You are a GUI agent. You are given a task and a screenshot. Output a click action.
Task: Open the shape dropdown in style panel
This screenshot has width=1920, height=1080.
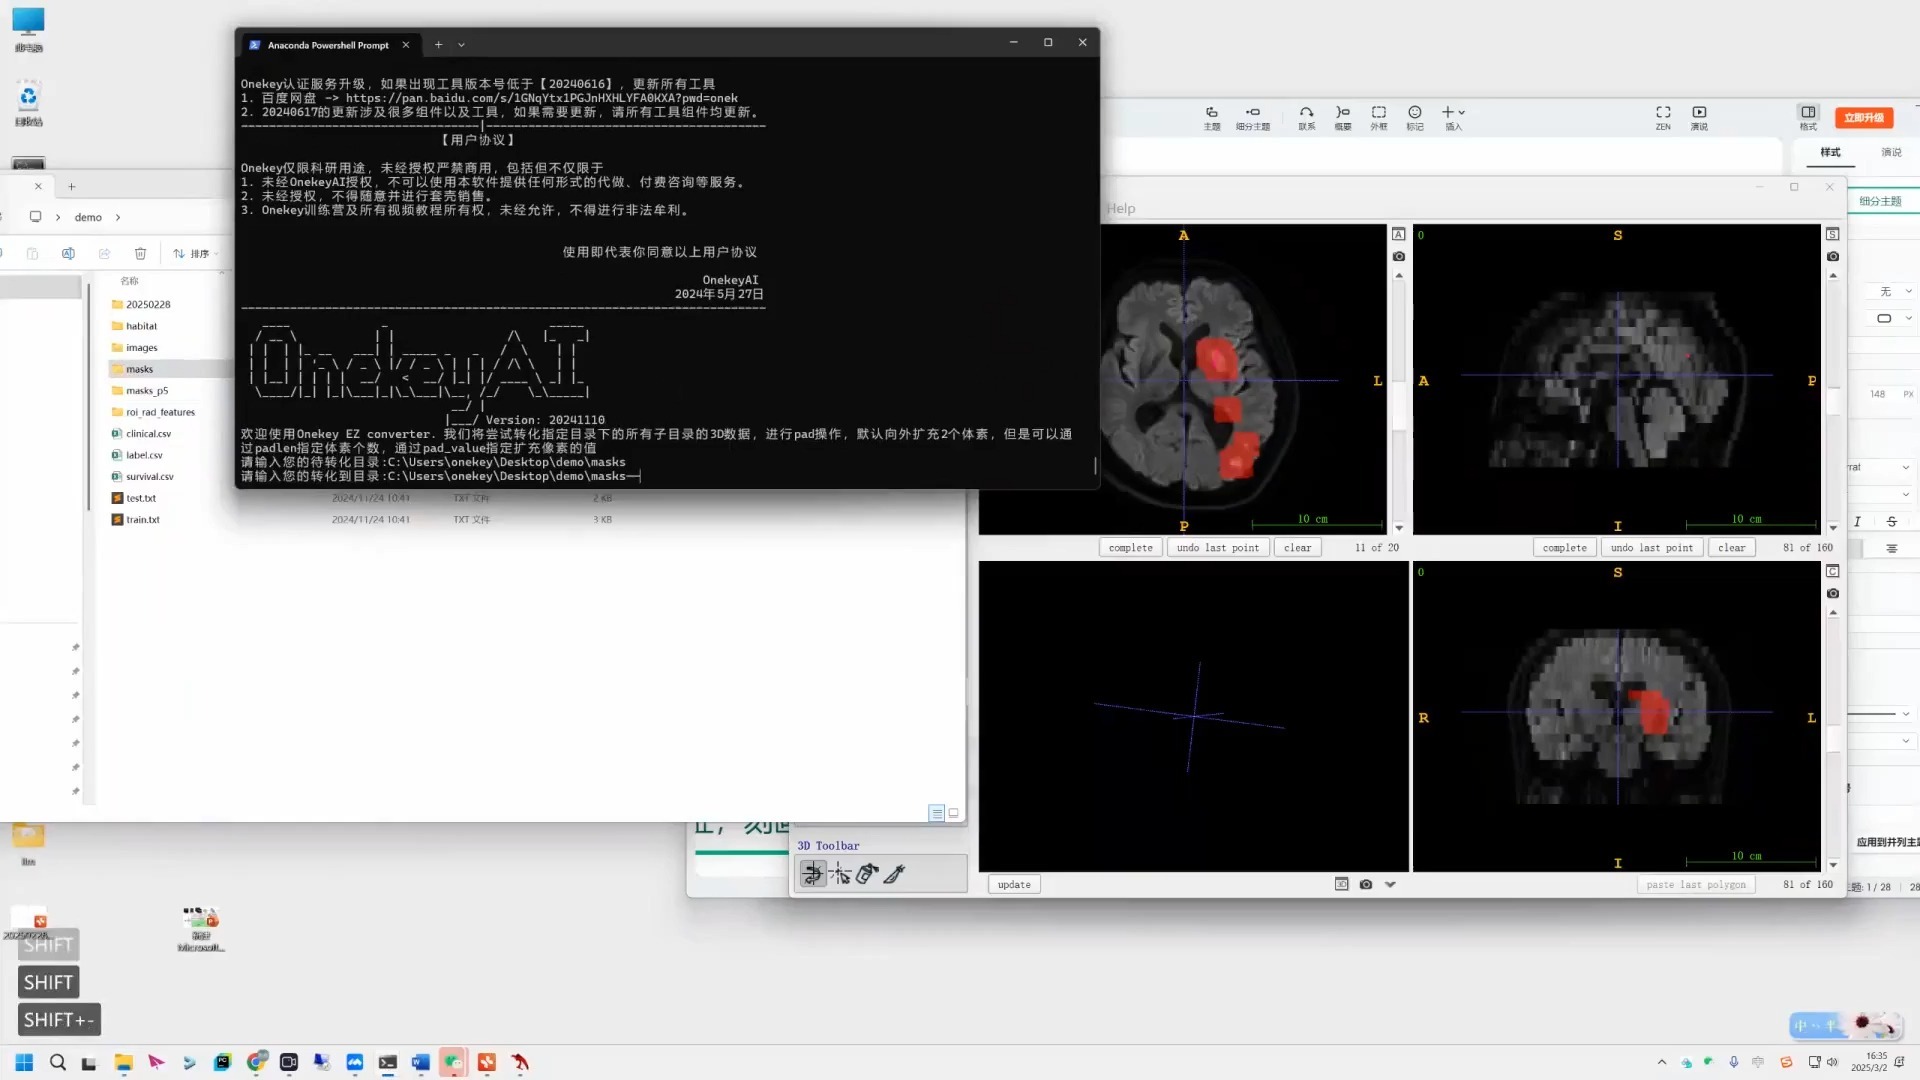(1894, 318)
